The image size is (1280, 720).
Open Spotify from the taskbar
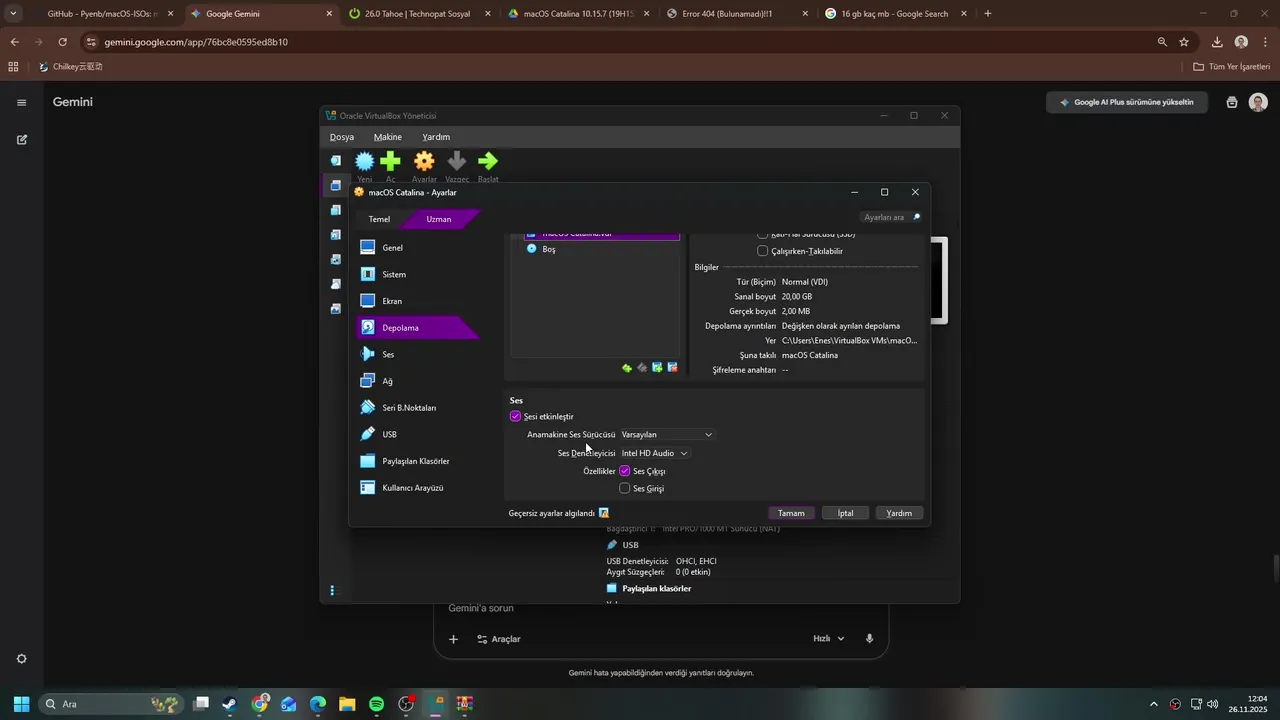point(376,704)
